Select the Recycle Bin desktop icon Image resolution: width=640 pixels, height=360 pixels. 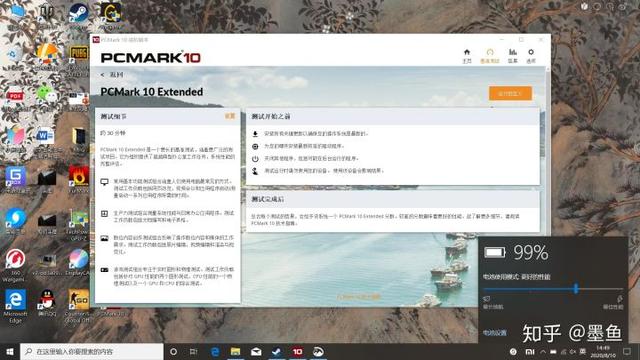15,59
